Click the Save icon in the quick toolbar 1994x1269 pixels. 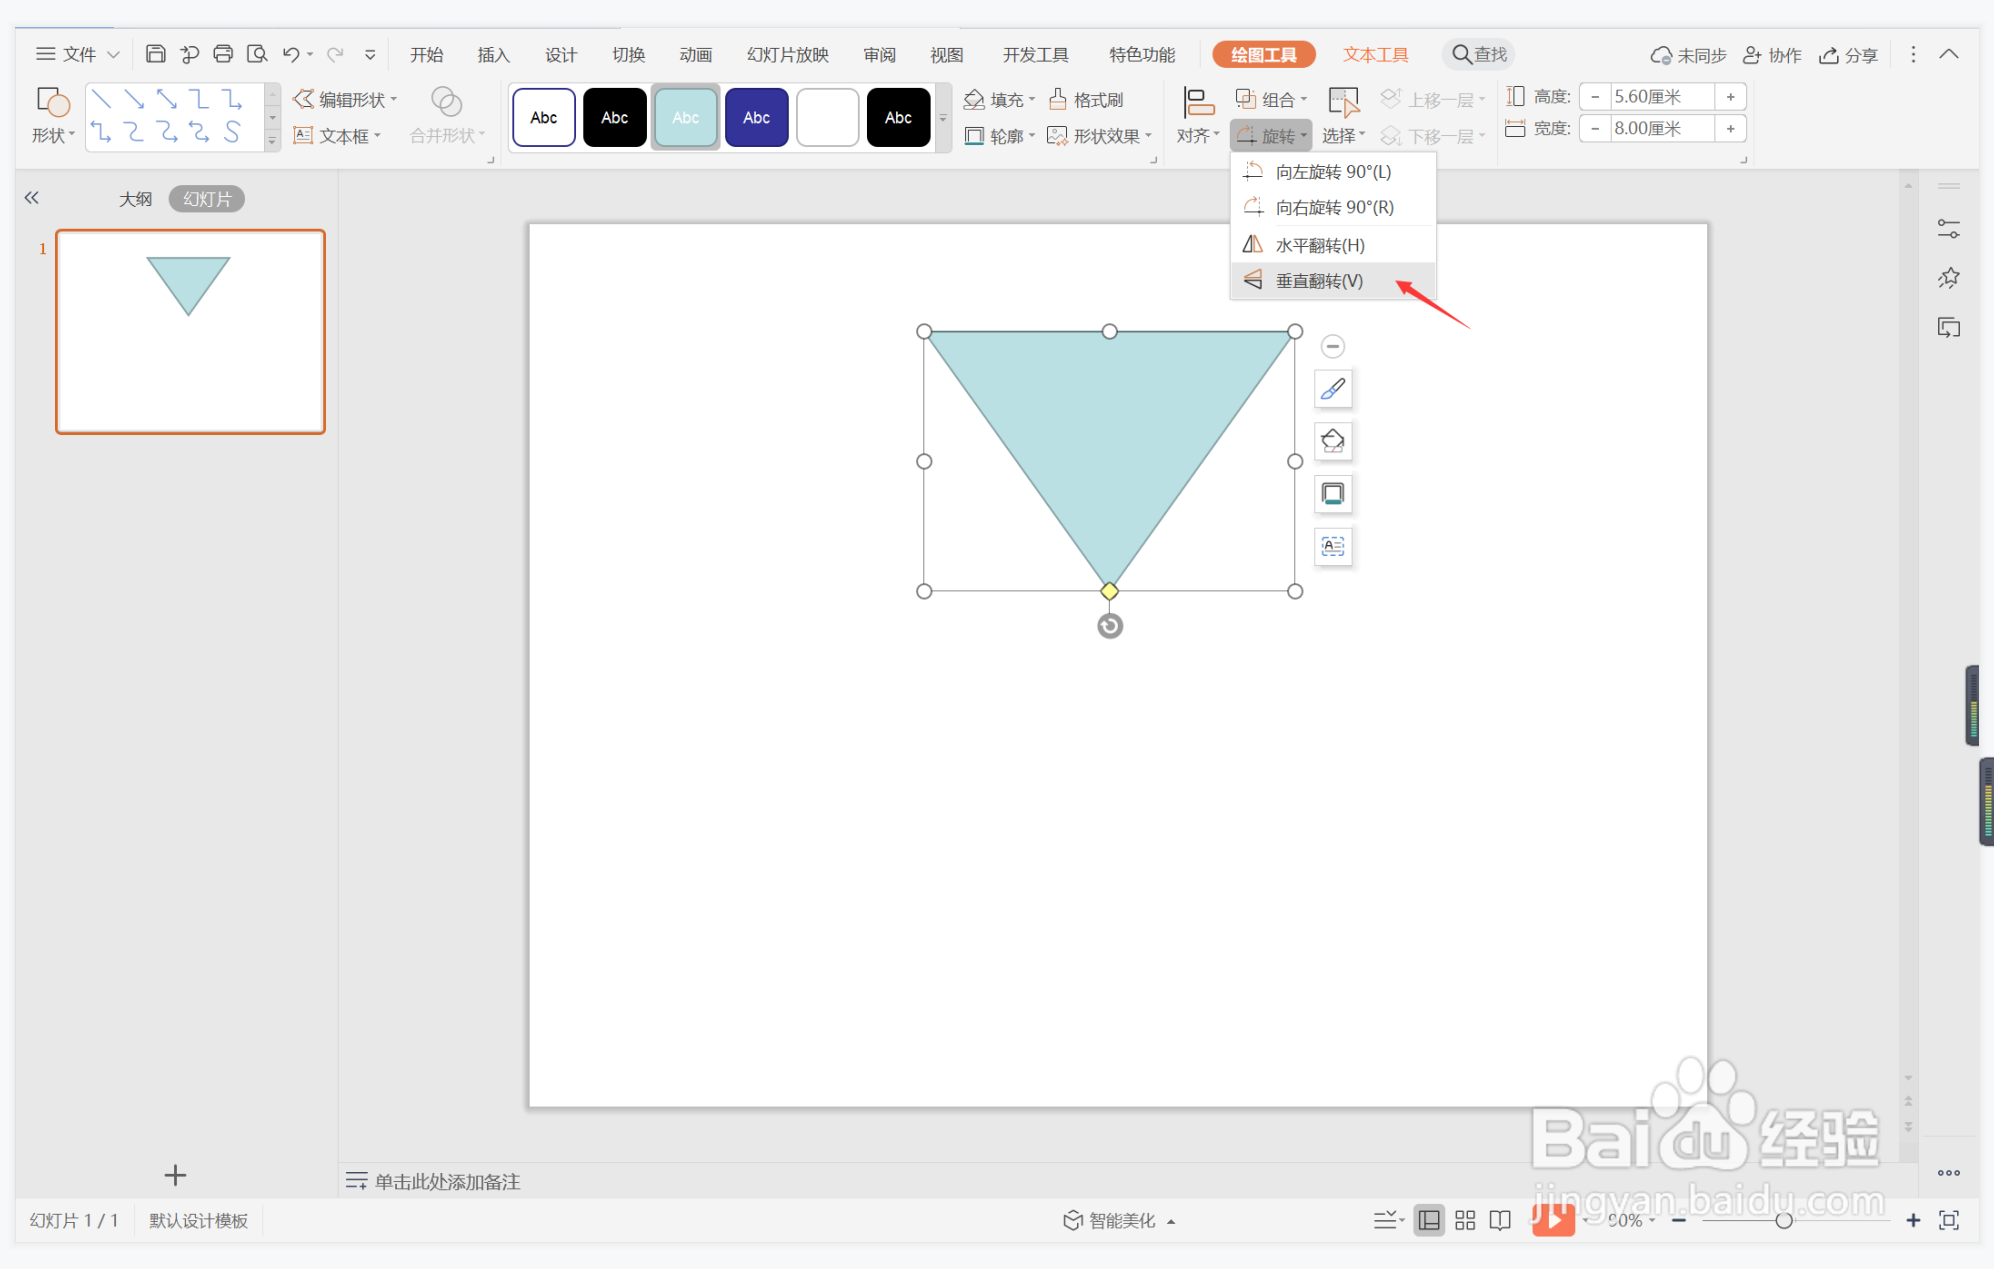click(x=155, y=54)
